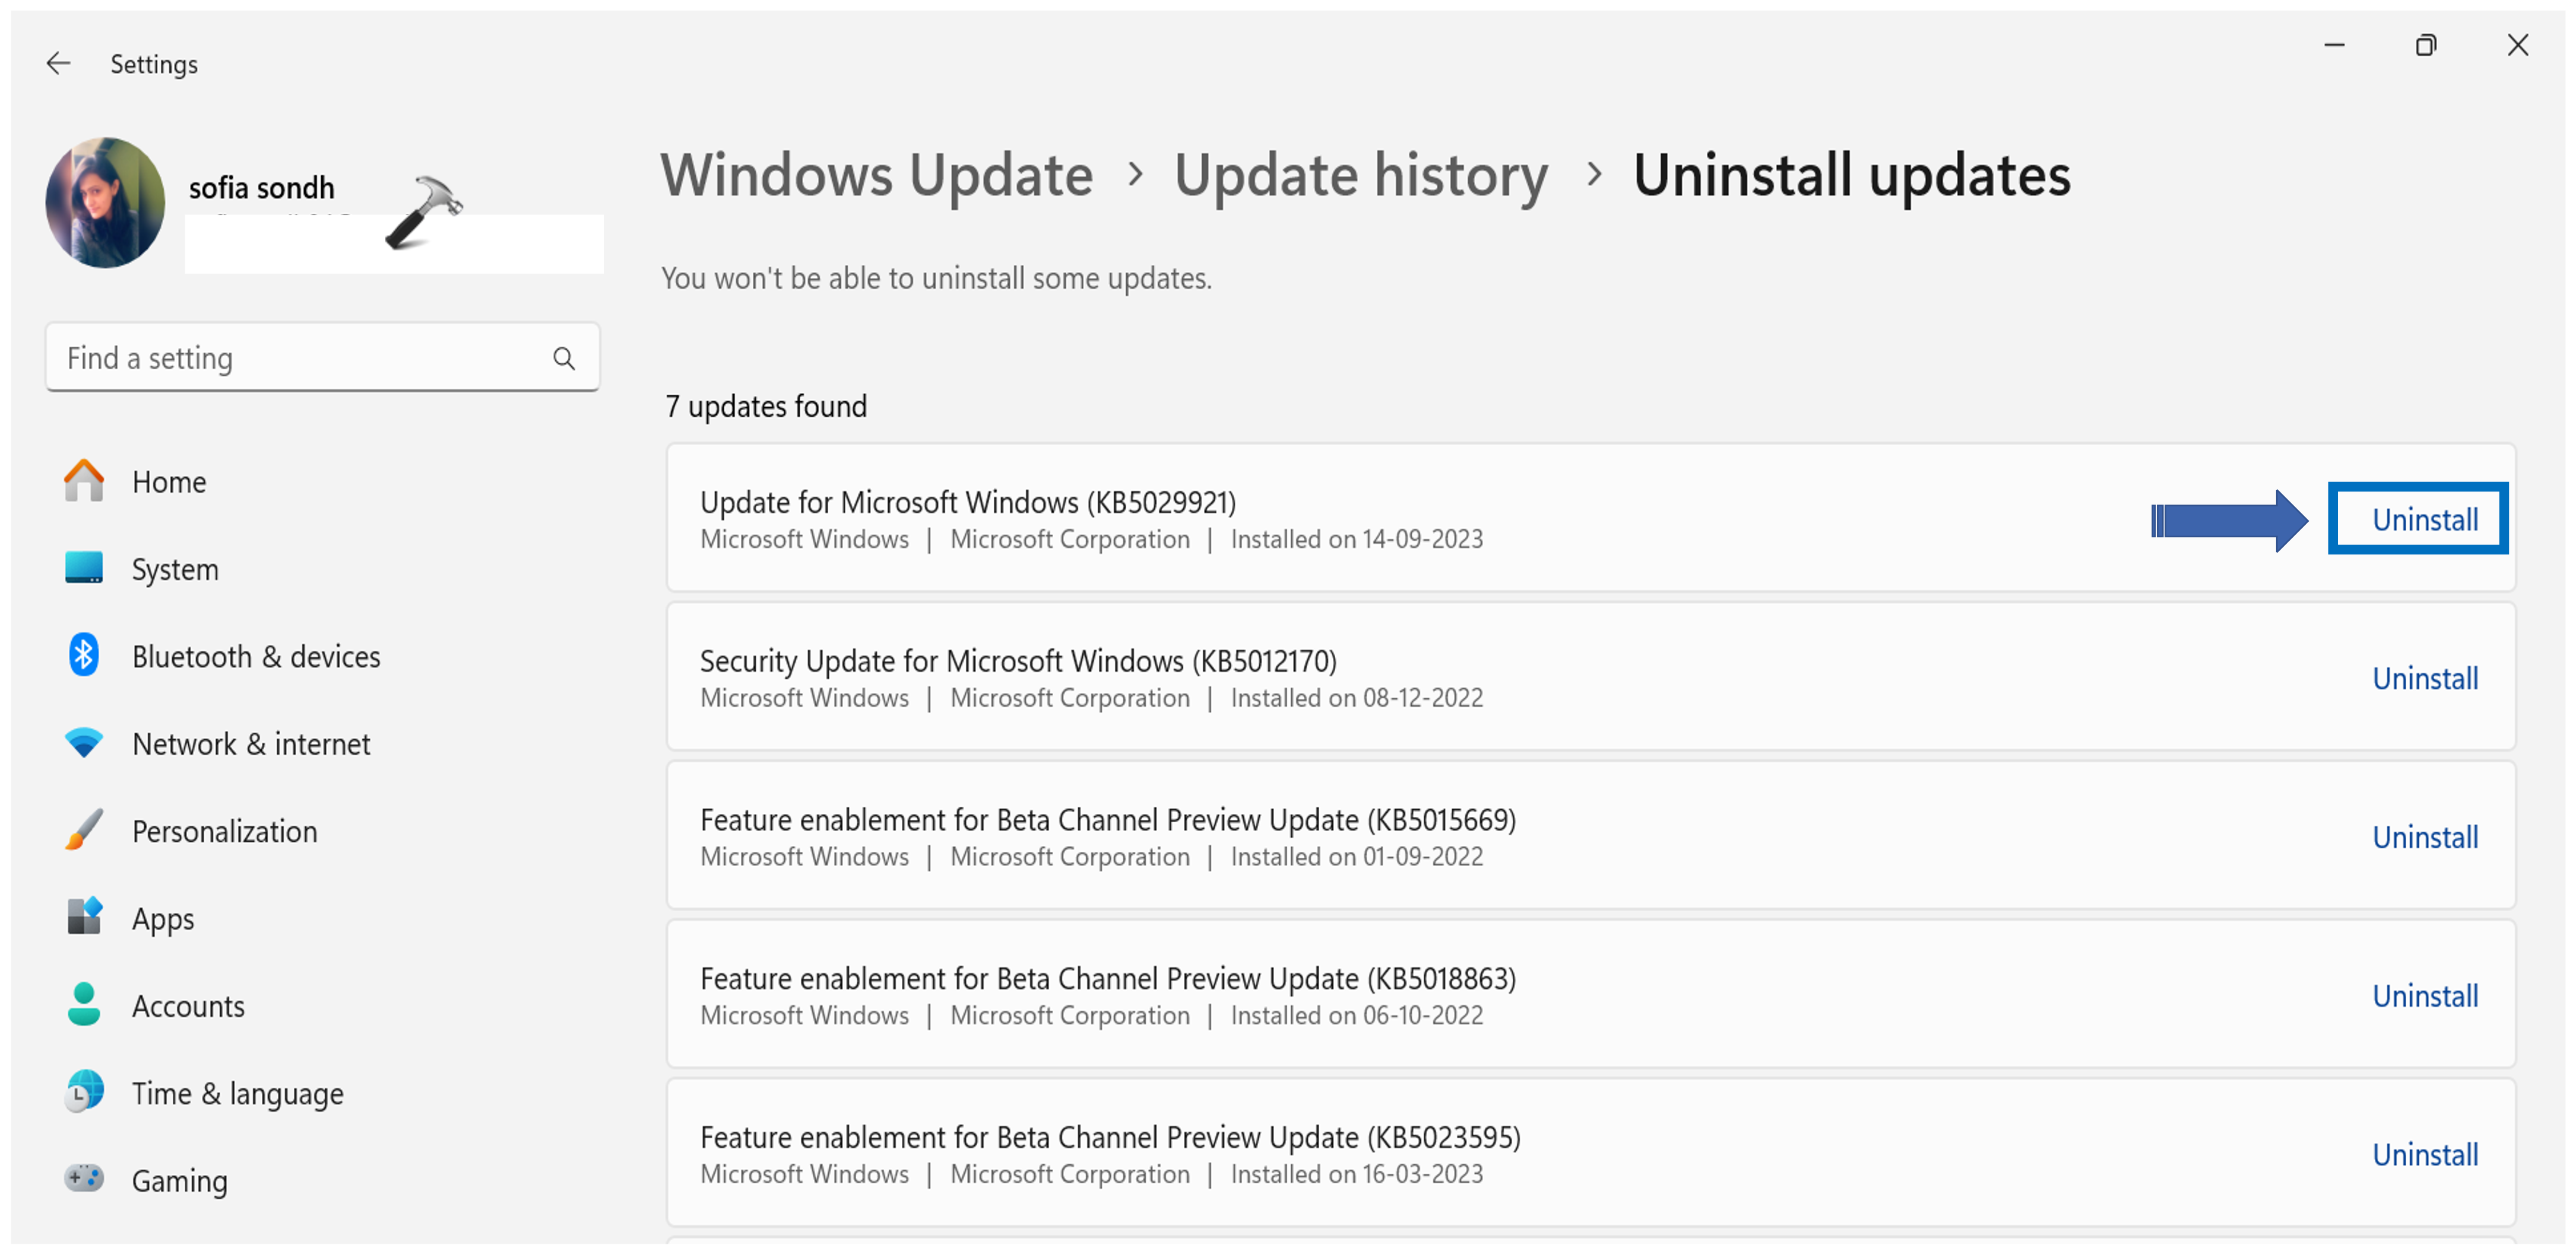Click the Time & language globe icon
The image size is (2576, 1255).
pyautogui.click(x=84, y=1092)
